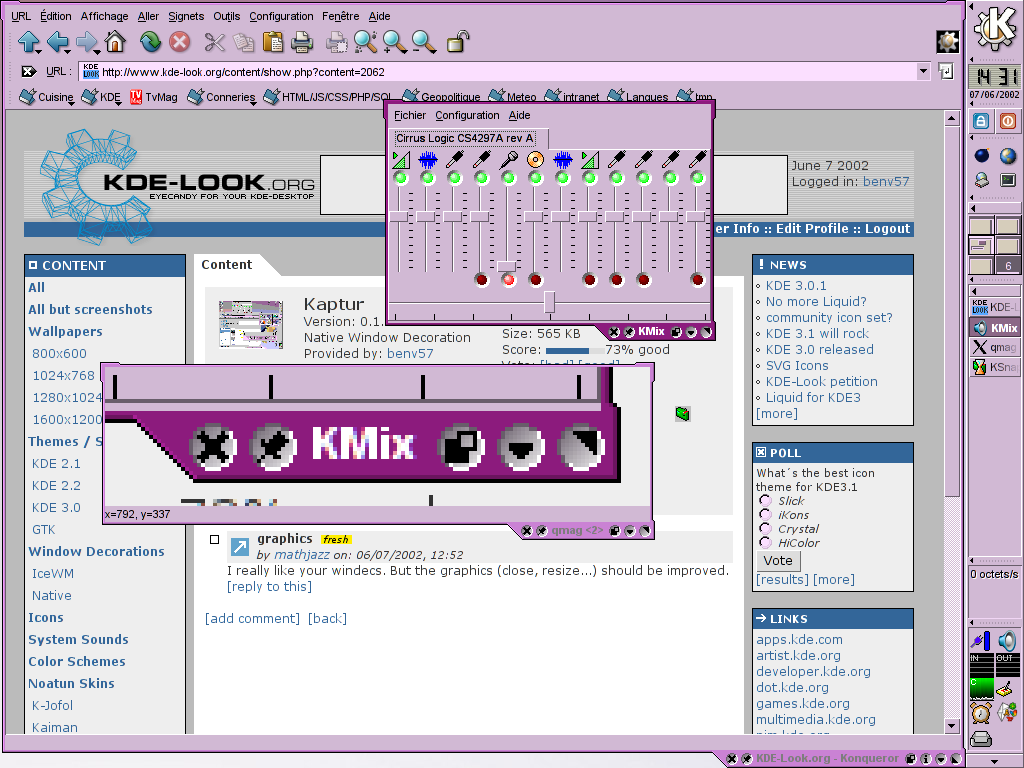Click the red logout icon in panel
Viewport: 1024px width, 768px height.
(1008, 121)
